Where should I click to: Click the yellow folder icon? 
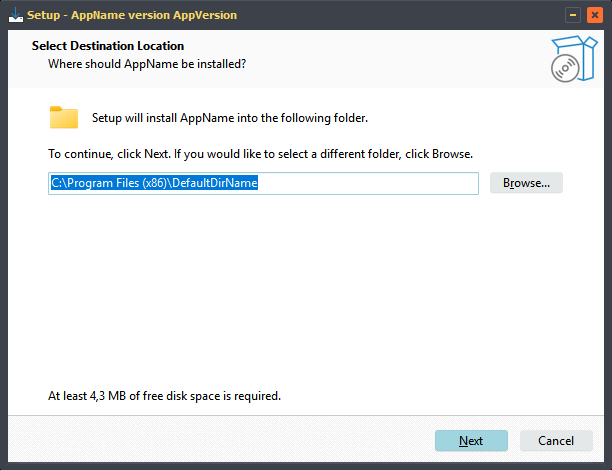coord(64,118)
